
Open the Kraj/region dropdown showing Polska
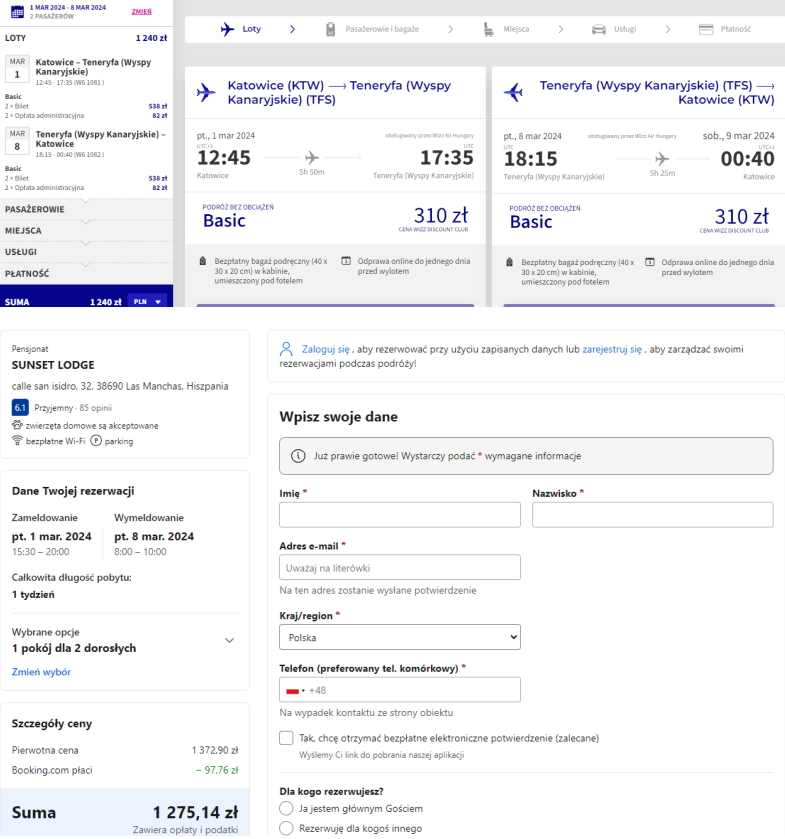click(x=400, y=637)
